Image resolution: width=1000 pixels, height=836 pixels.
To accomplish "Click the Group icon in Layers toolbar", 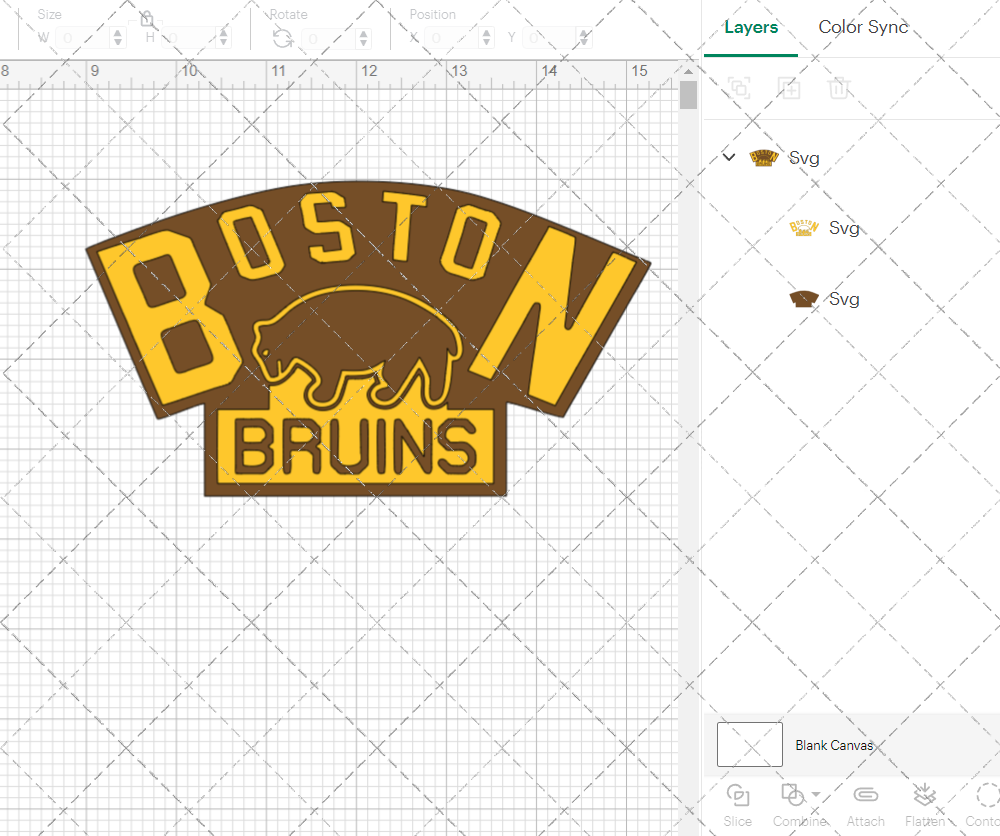I will point(739,88).
